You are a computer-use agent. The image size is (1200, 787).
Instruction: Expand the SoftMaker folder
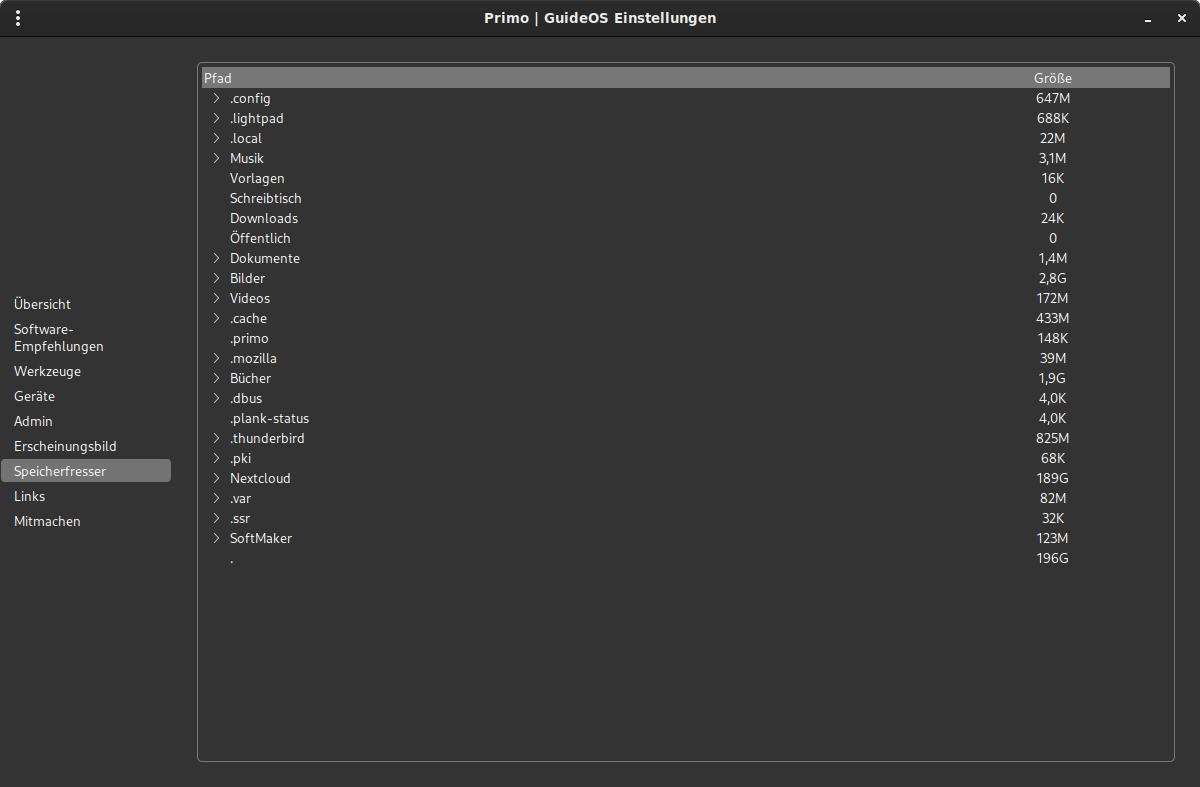coord(216,538)
